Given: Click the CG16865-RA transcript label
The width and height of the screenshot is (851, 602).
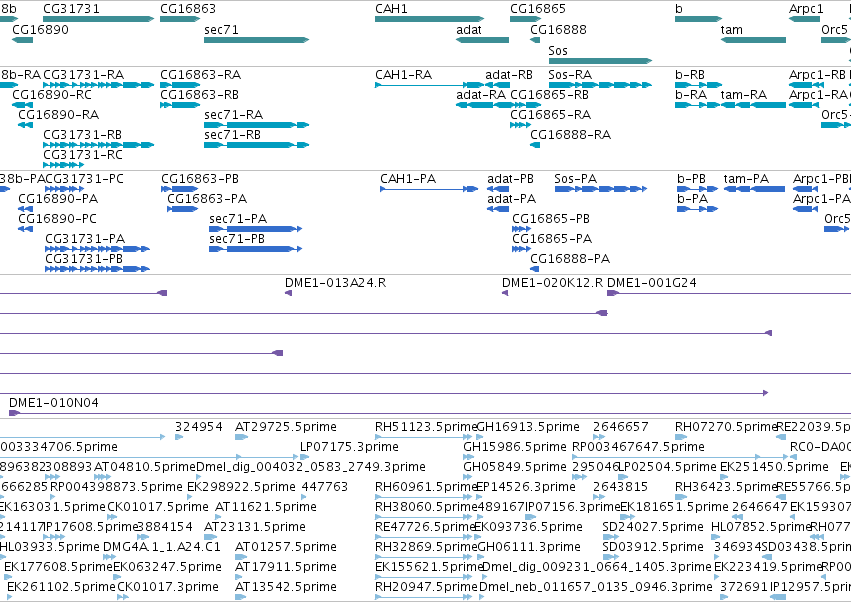Looking at the screenshot, I should (550, 115).
